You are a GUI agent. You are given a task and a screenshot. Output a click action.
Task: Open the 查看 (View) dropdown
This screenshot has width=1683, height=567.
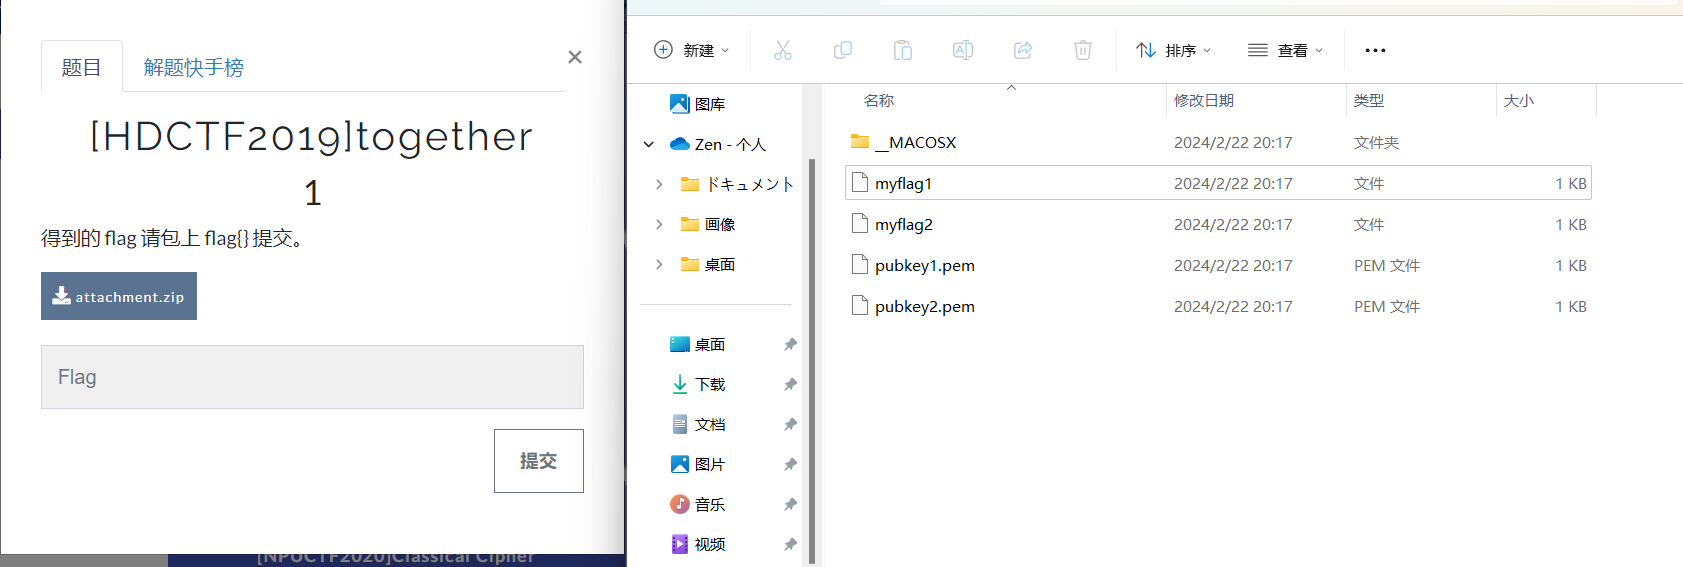[x=1286, y=50]
